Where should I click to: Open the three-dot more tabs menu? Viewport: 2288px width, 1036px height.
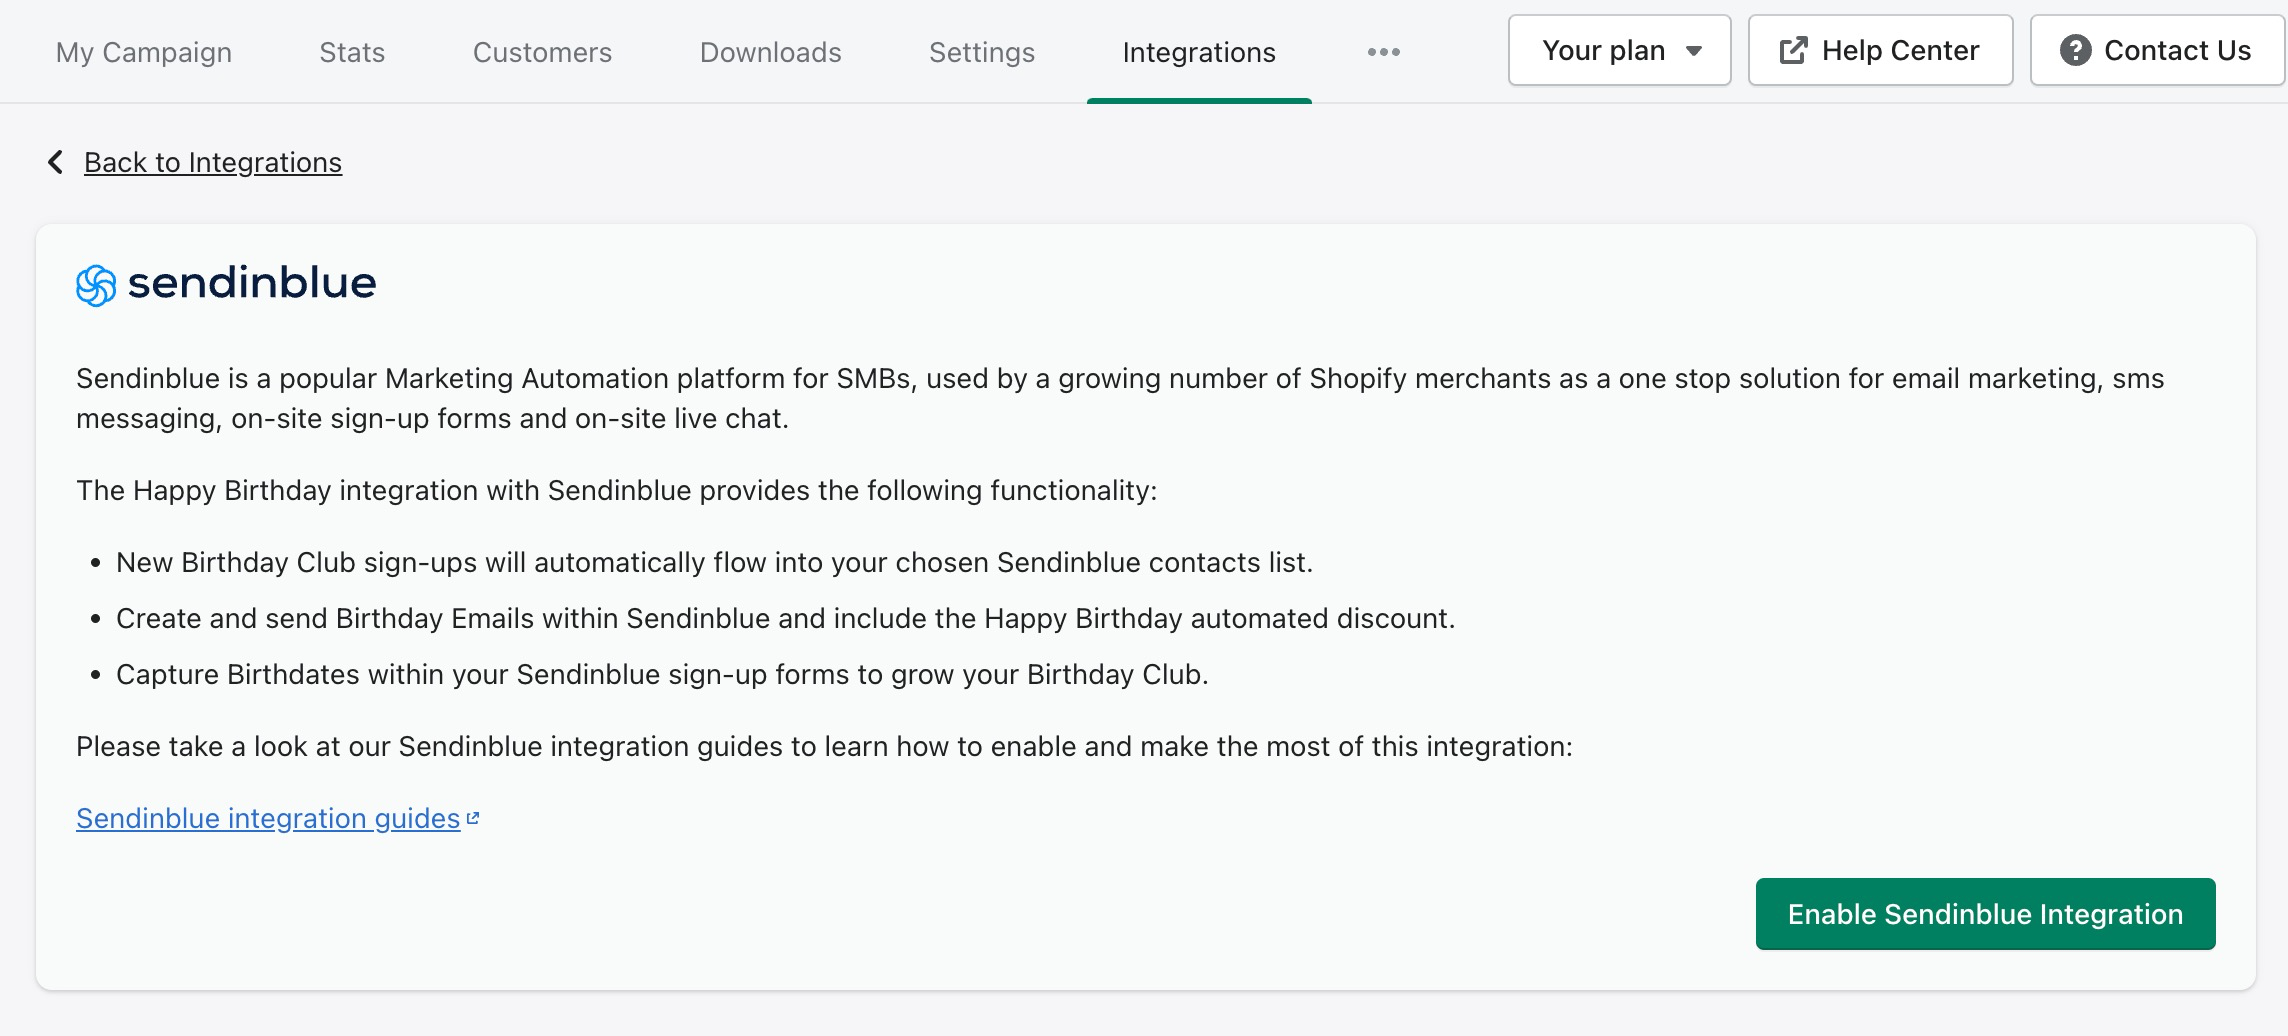1383,52
